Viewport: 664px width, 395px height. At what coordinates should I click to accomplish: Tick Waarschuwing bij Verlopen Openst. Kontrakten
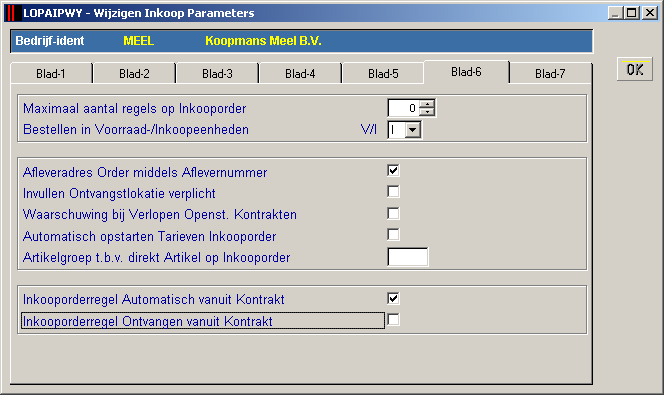(x=393, y=213)
